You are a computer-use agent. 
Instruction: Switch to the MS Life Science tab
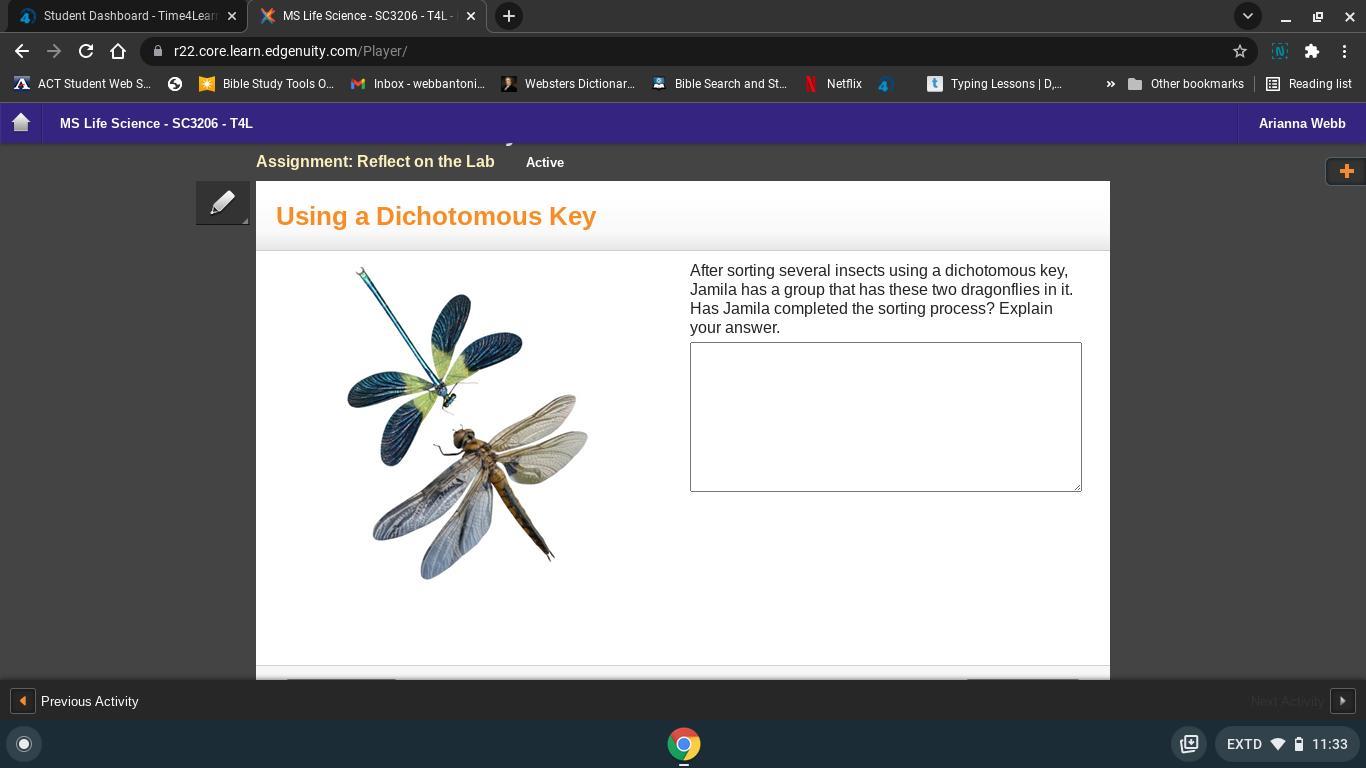367,16
